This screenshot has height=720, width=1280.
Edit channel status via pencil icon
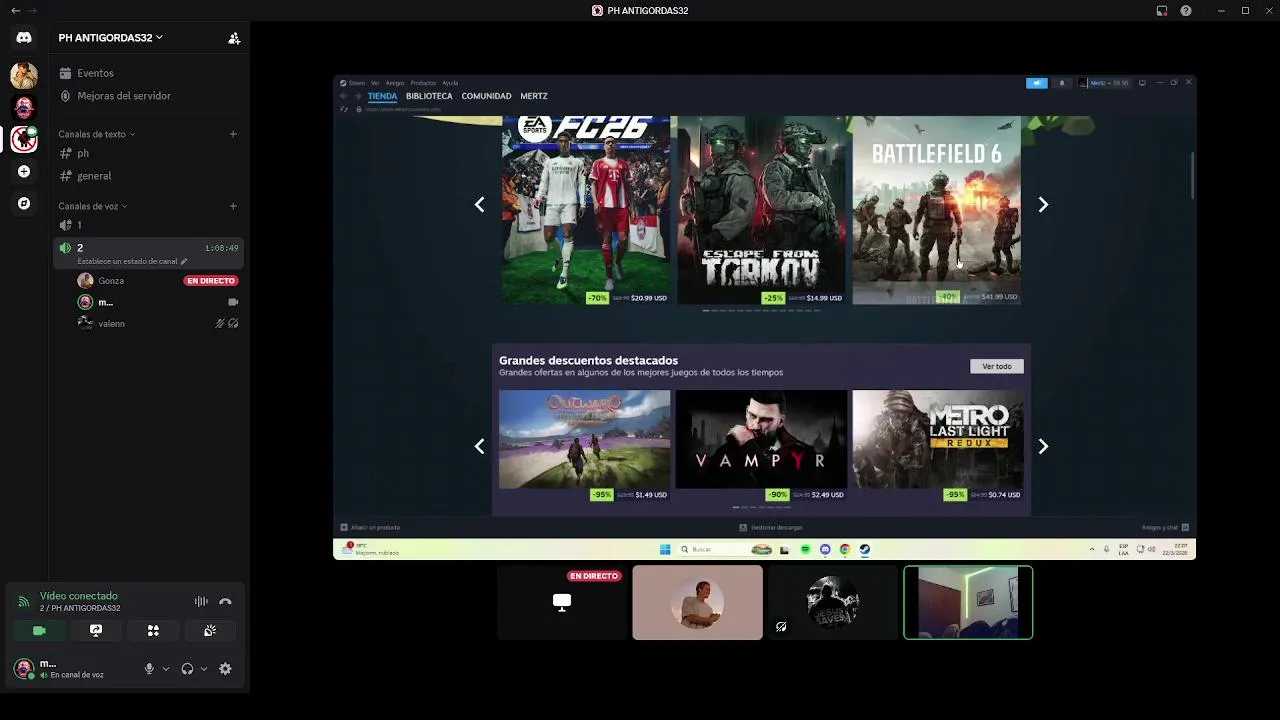[x=184, y=262]
